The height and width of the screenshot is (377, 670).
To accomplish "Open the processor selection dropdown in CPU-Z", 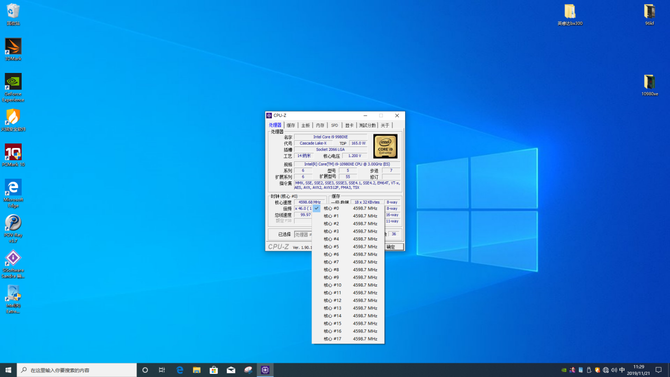I will click(303, 234).
